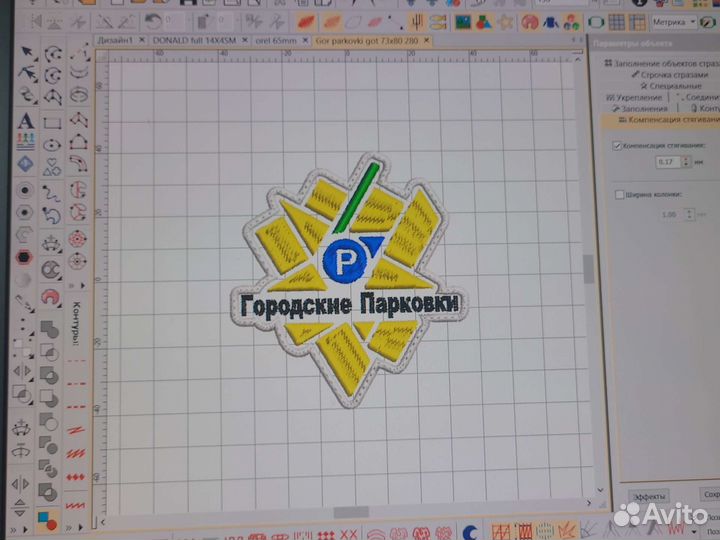This screenshot has height=540, width=720.
Task: Close the Дизайн1 tab
Action: (x=141, y=40)
